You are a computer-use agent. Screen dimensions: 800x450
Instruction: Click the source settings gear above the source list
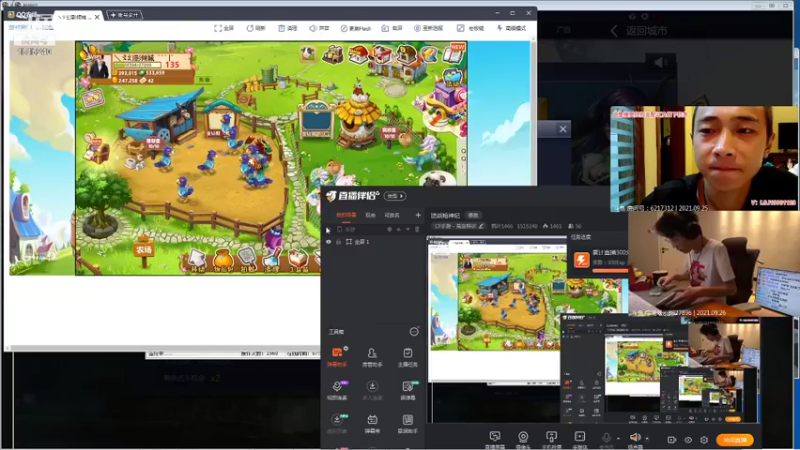pos(389,230)
